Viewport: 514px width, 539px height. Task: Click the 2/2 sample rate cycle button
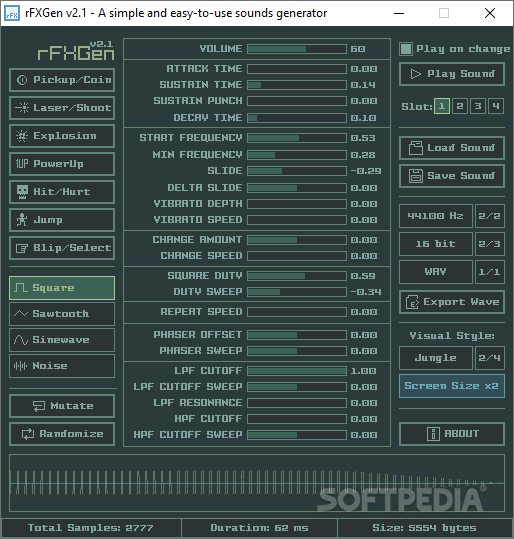click(x=490, y=216)
